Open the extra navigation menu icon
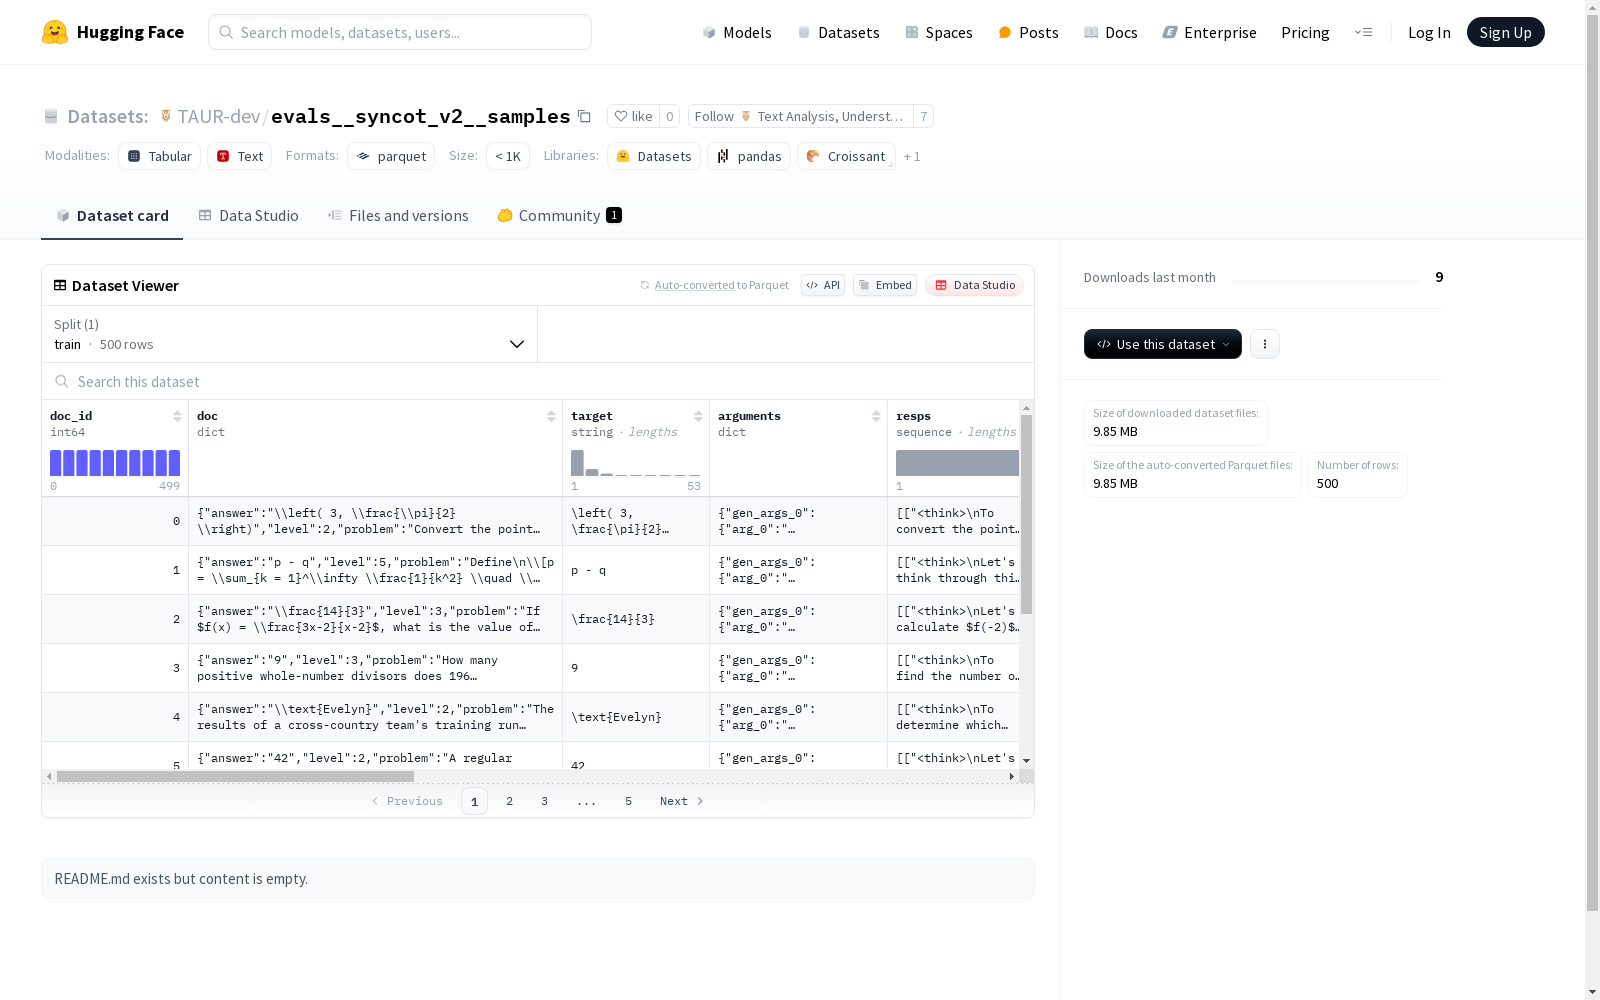The height and width of the screenshot is (1000, 1600). pos(1363,32)
